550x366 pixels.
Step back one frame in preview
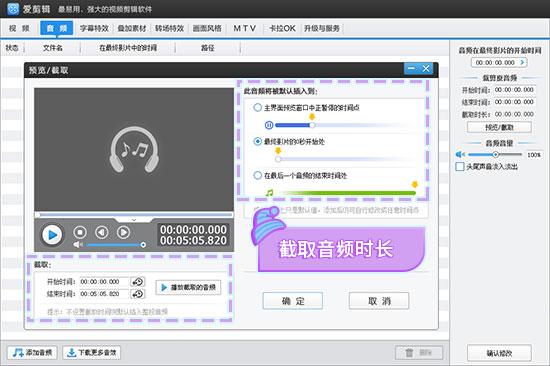click(102, 232)
